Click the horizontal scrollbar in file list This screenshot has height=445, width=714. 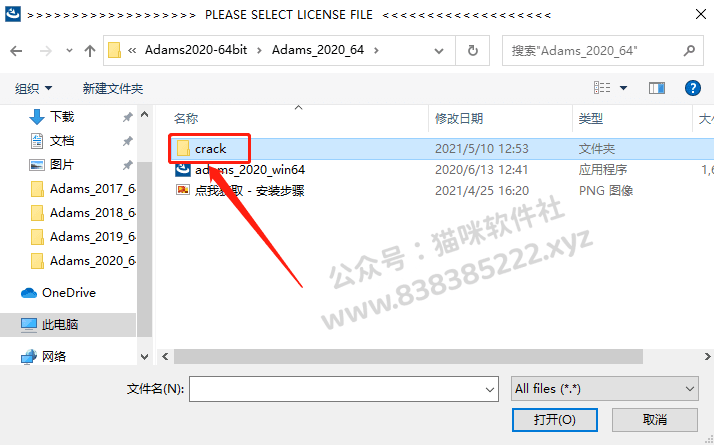pos(408,357)
